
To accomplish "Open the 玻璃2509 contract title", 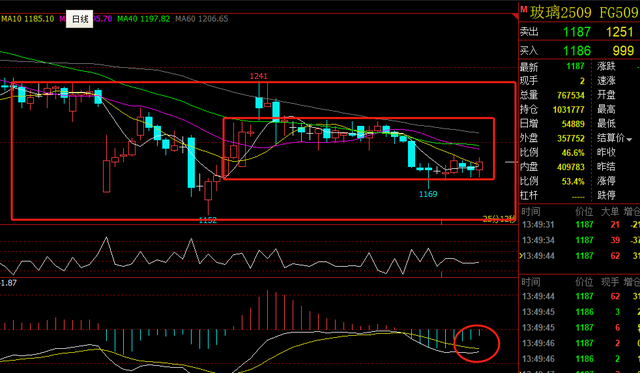I will point(560,13).
